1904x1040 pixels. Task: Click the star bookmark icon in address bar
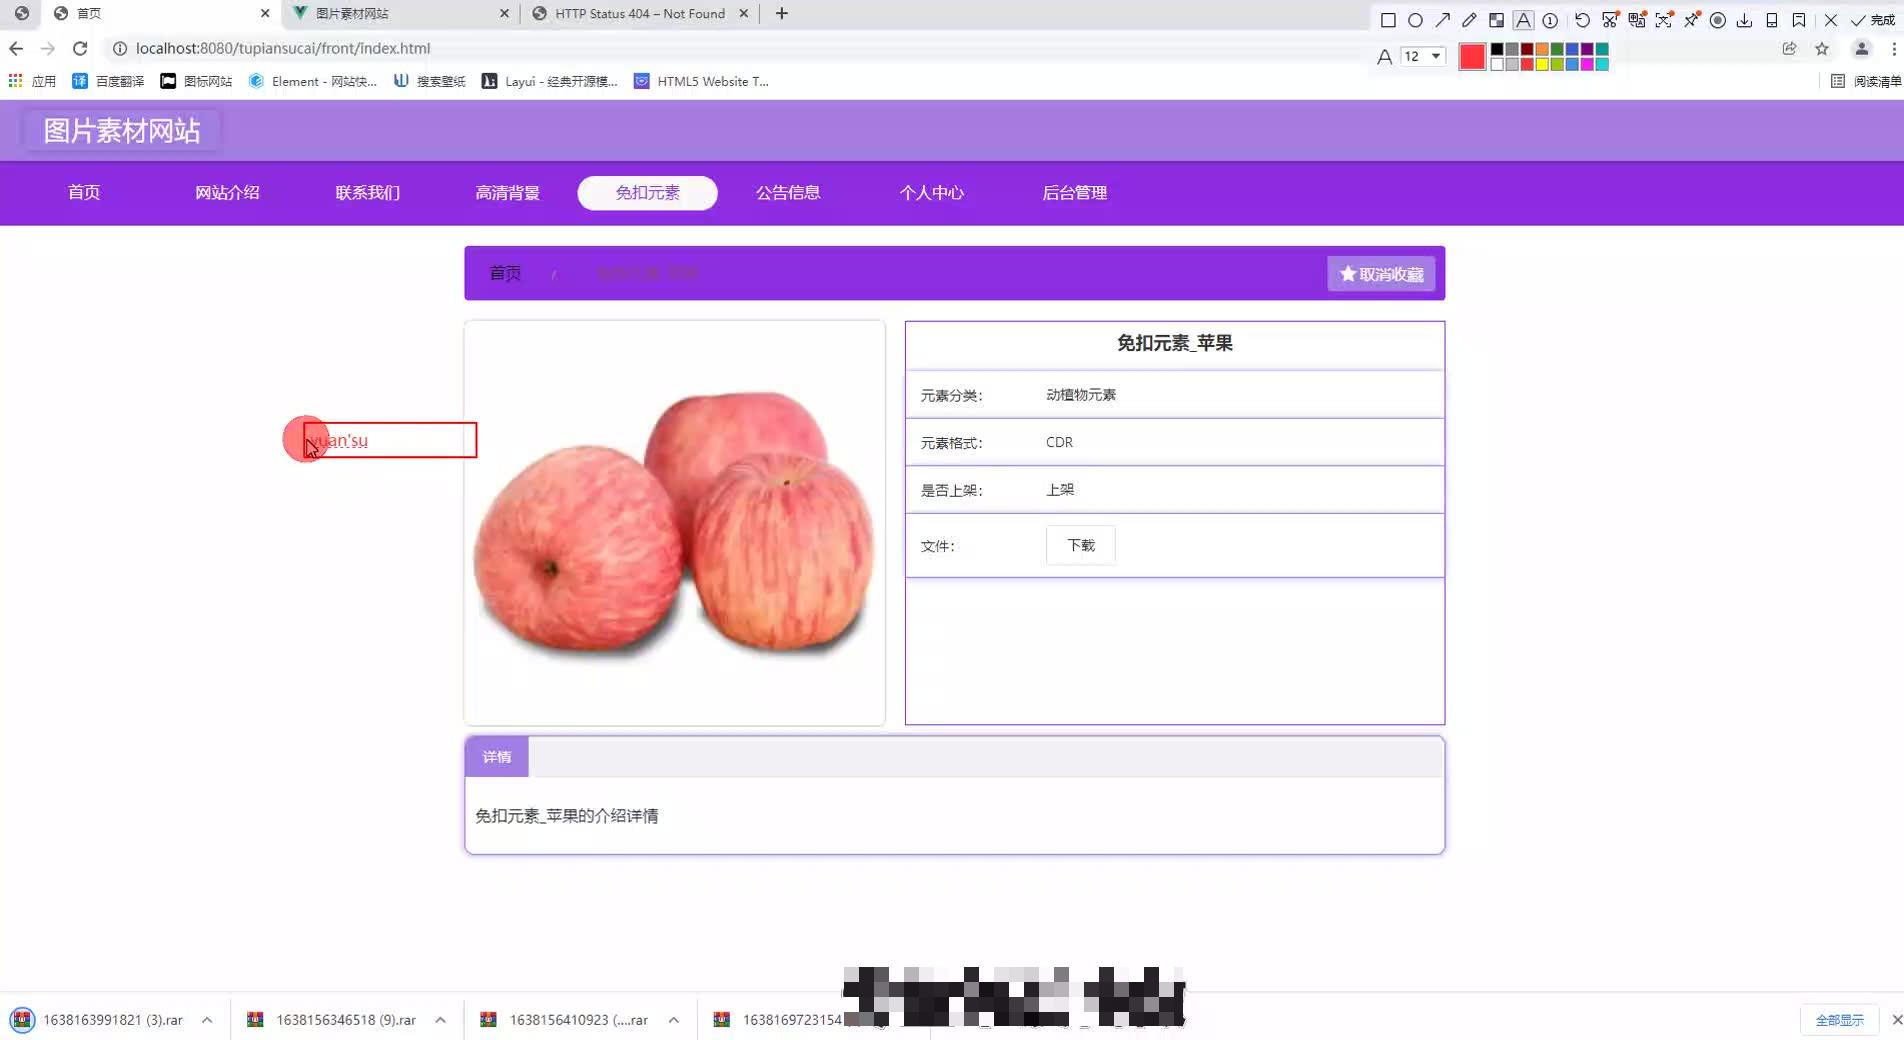coord(1821,48)
